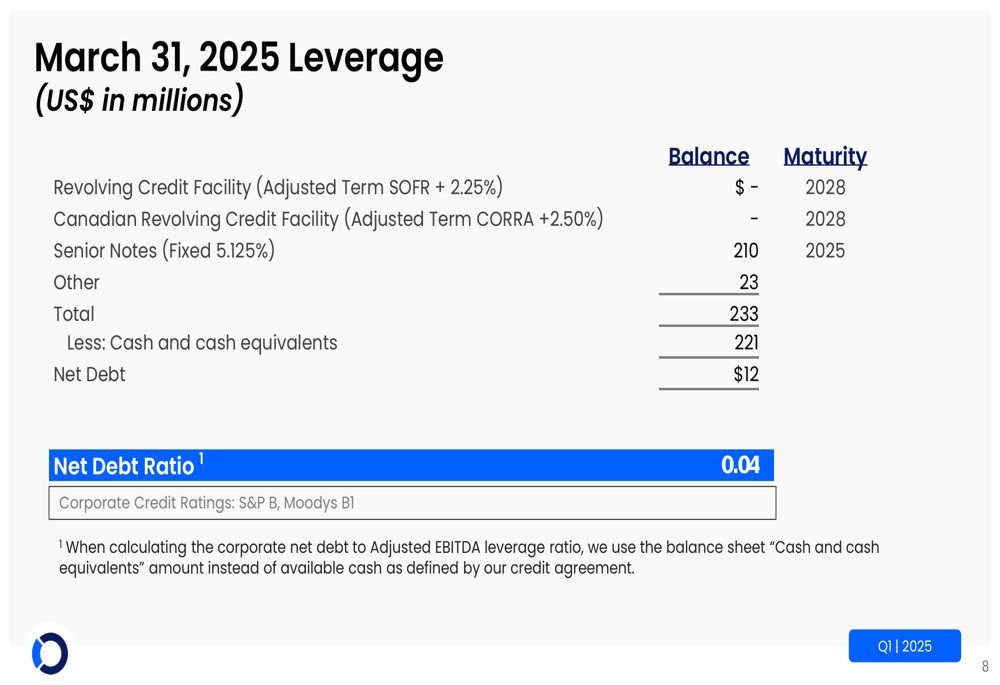Click the page number 8

pyautogui.click(x=985, y=667)
